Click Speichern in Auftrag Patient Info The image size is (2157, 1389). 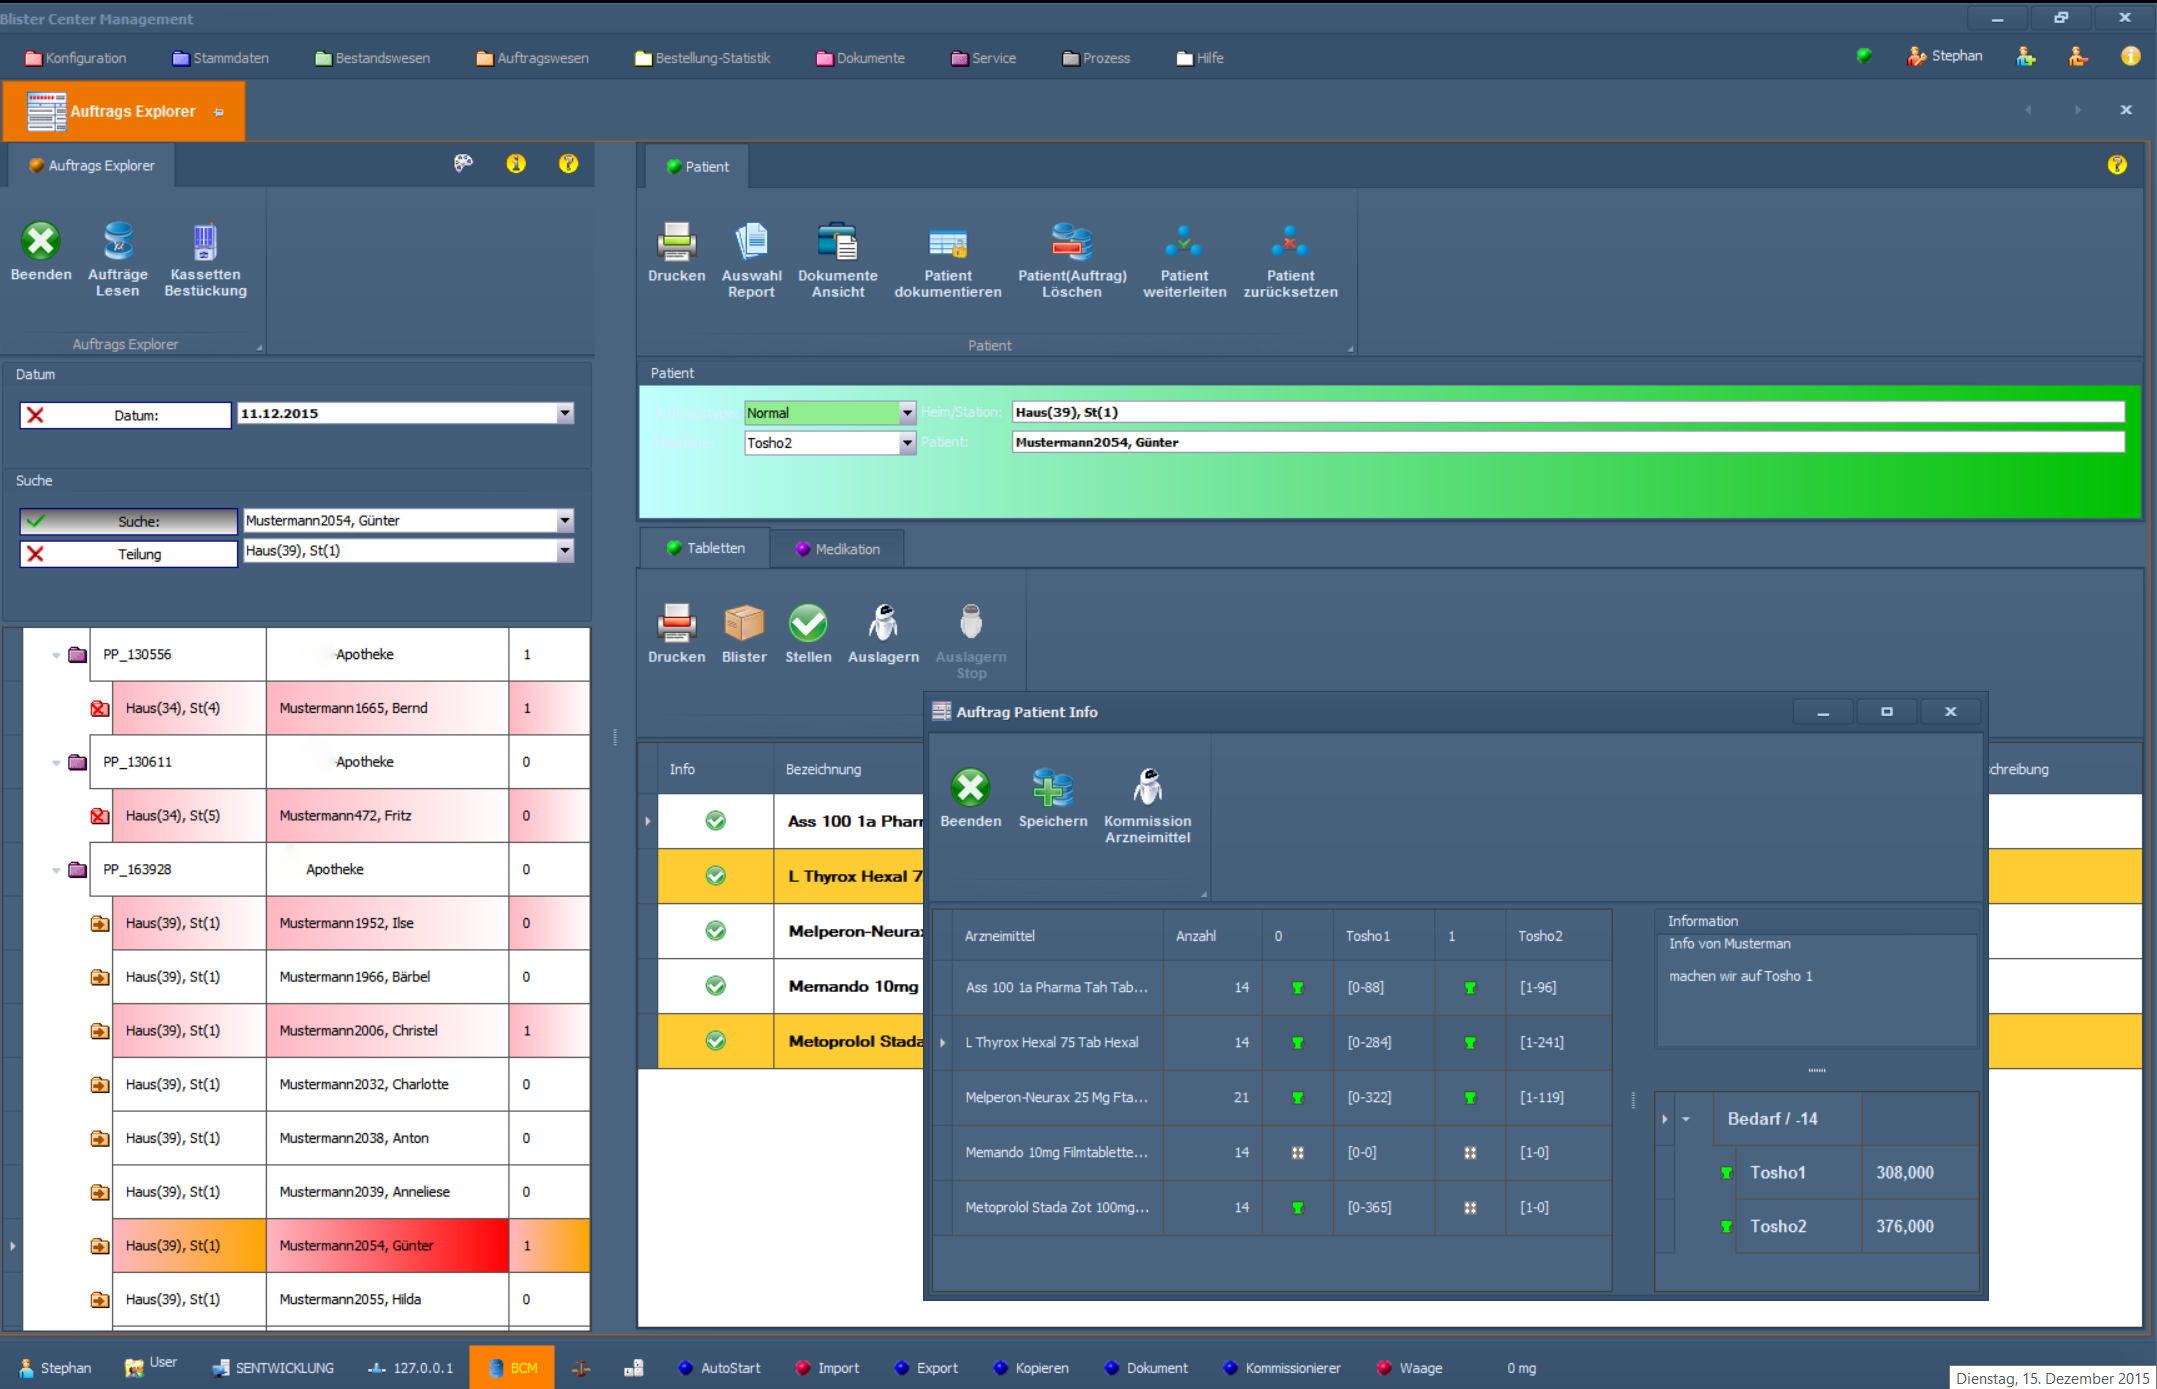coord(1052,789)
